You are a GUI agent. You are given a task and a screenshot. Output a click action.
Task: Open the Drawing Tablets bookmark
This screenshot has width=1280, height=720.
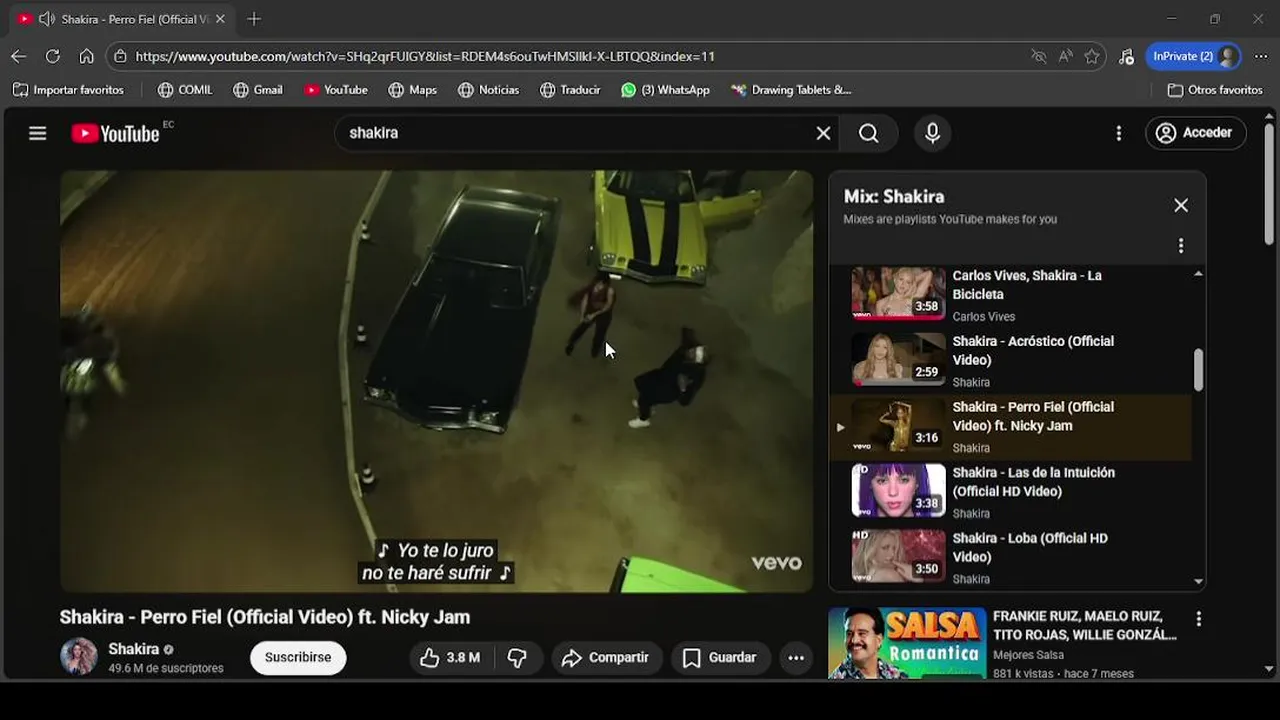(x=791, y=90)
